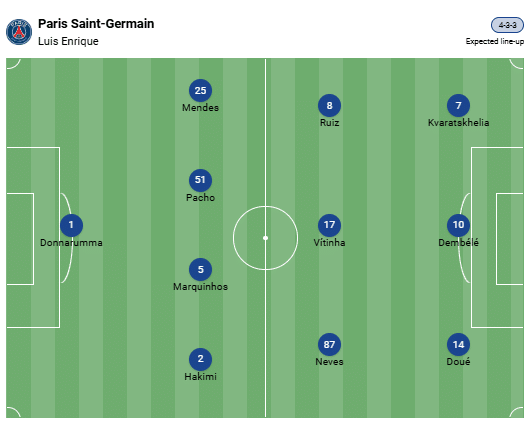Select Doué's number 14 player badge
Screen dimensions: 530x421
coord(458,345)
